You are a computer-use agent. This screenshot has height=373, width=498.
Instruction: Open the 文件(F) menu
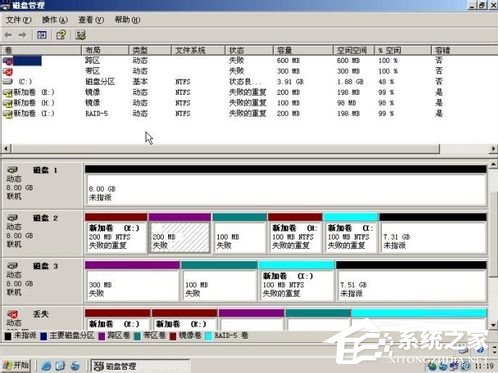(19, 20)
